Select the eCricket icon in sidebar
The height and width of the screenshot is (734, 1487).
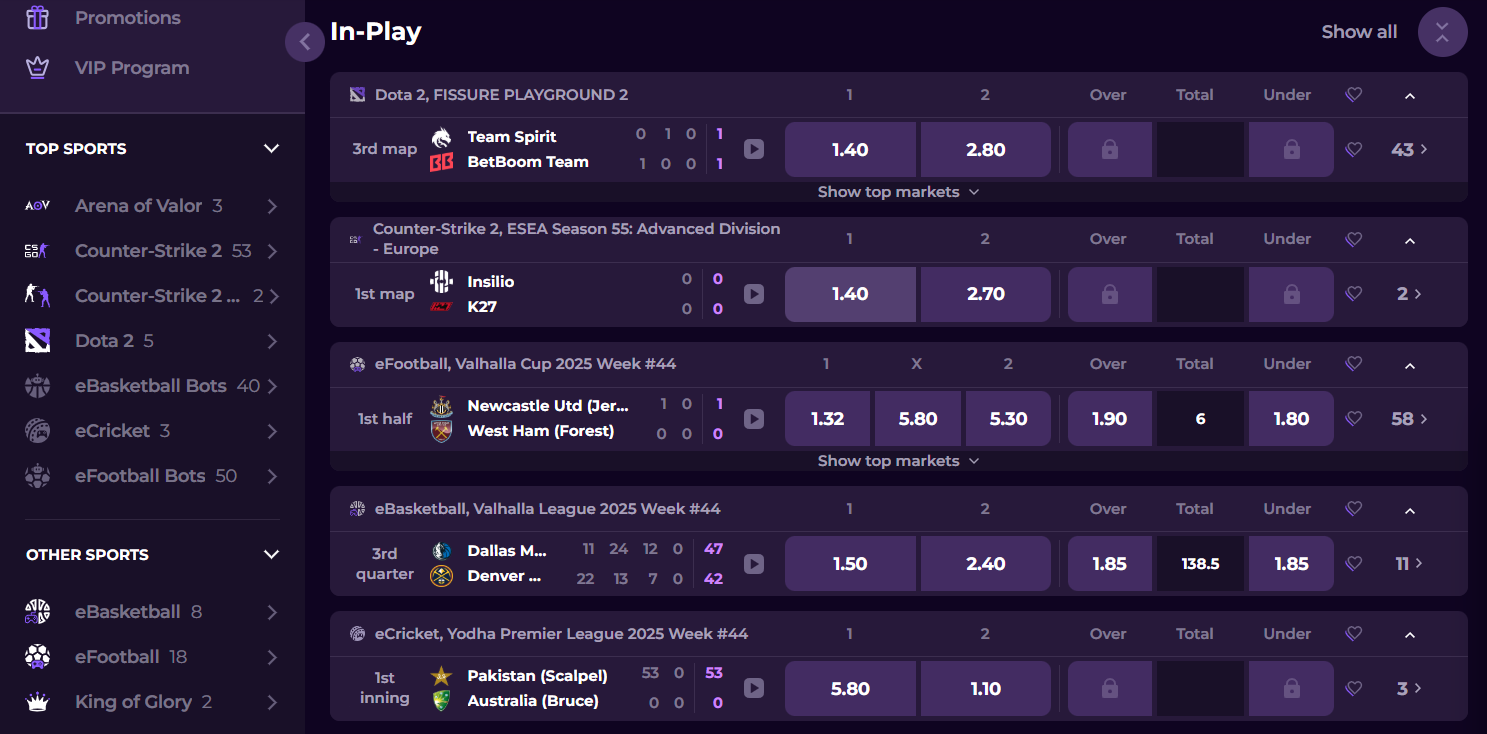pos(37,430)
